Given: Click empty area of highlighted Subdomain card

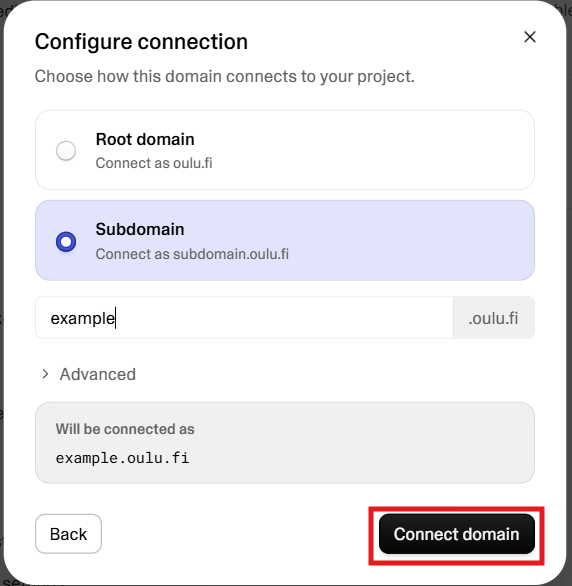Looking at the screenshot, I should [411, 240].
